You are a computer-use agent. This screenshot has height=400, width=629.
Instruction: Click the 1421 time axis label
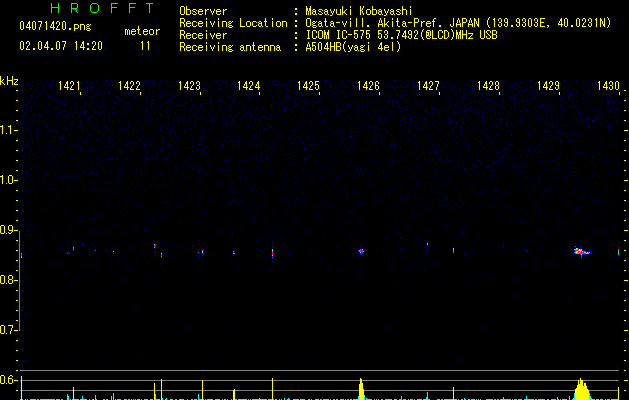[69, 86]
